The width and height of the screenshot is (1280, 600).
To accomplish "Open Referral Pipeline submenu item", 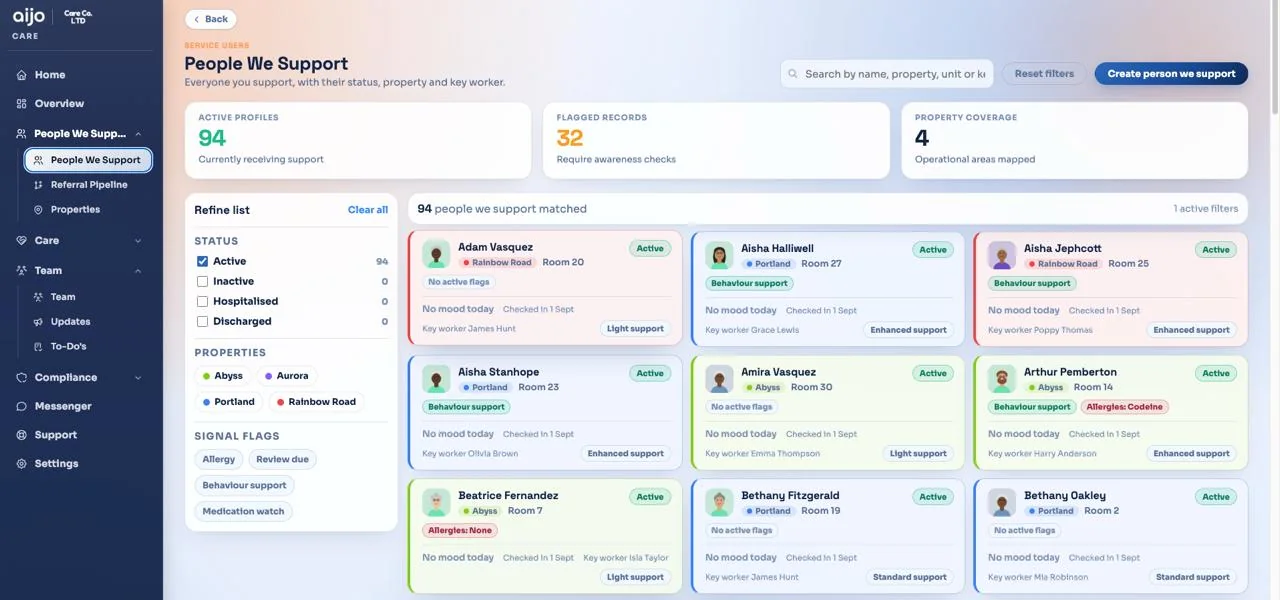I will click(x=88, y=185).
